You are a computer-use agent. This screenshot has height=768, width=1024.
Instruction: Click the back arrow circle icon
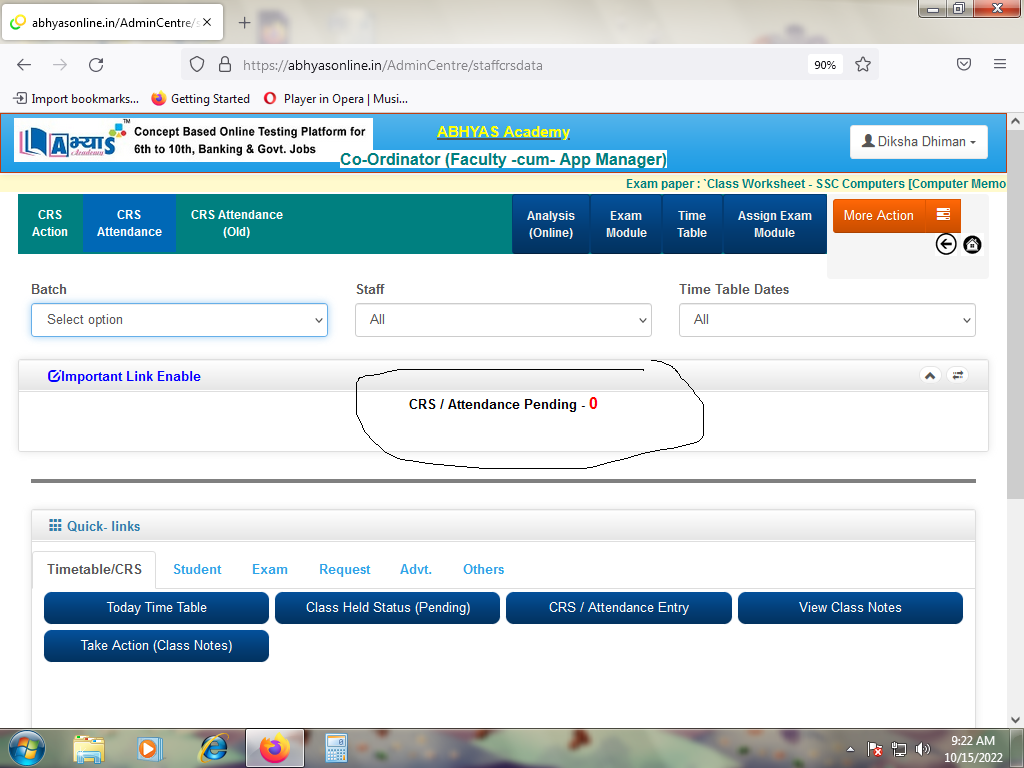946,244
